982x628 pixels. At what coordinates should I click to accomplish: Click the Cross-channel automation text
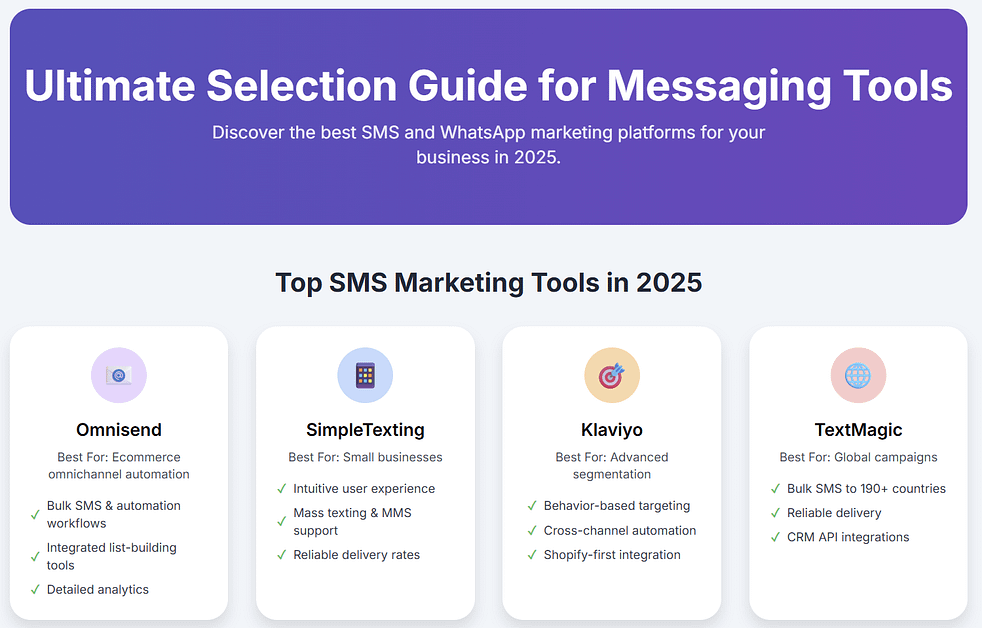click(620, 530)
